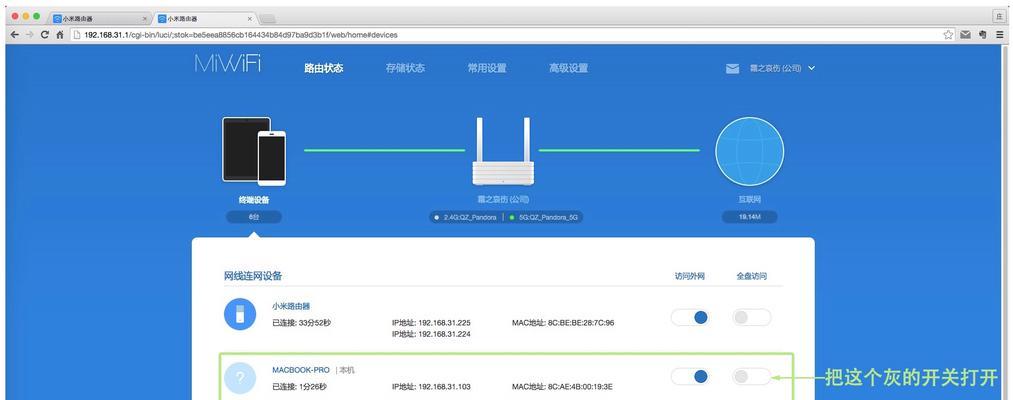Close the first 小米路由器 browser tab
Screen dimensions: 1013x400
point(144,19)
